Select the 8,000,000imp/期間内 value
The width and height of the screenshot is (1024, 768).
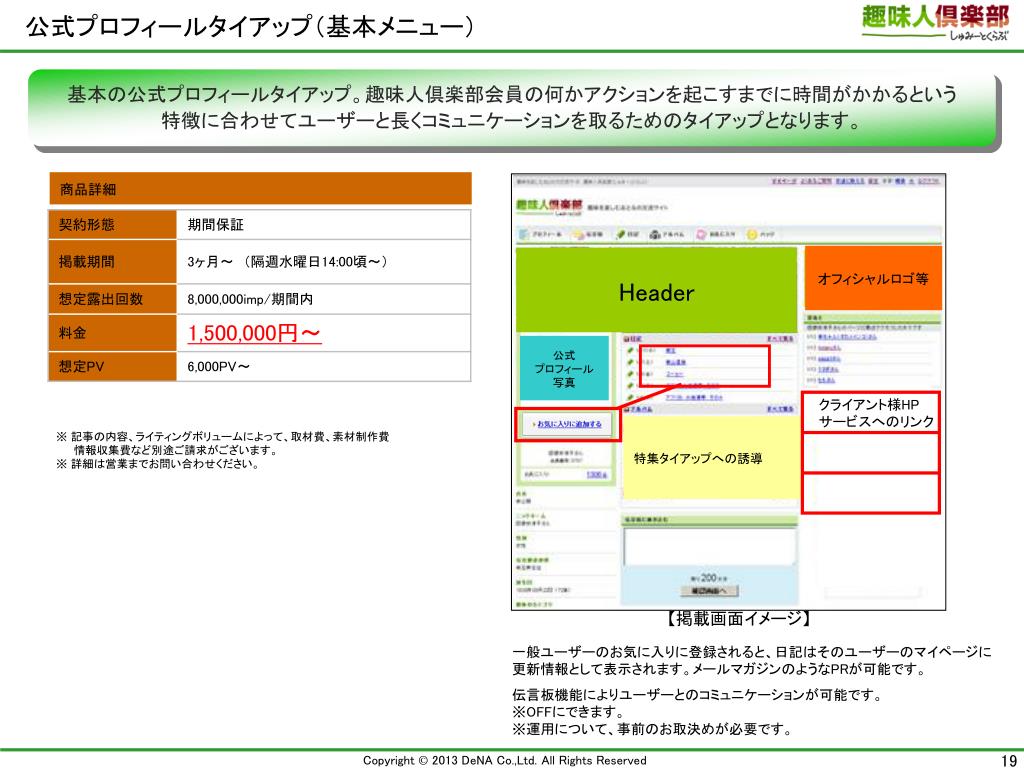click(x=250, y=299)
